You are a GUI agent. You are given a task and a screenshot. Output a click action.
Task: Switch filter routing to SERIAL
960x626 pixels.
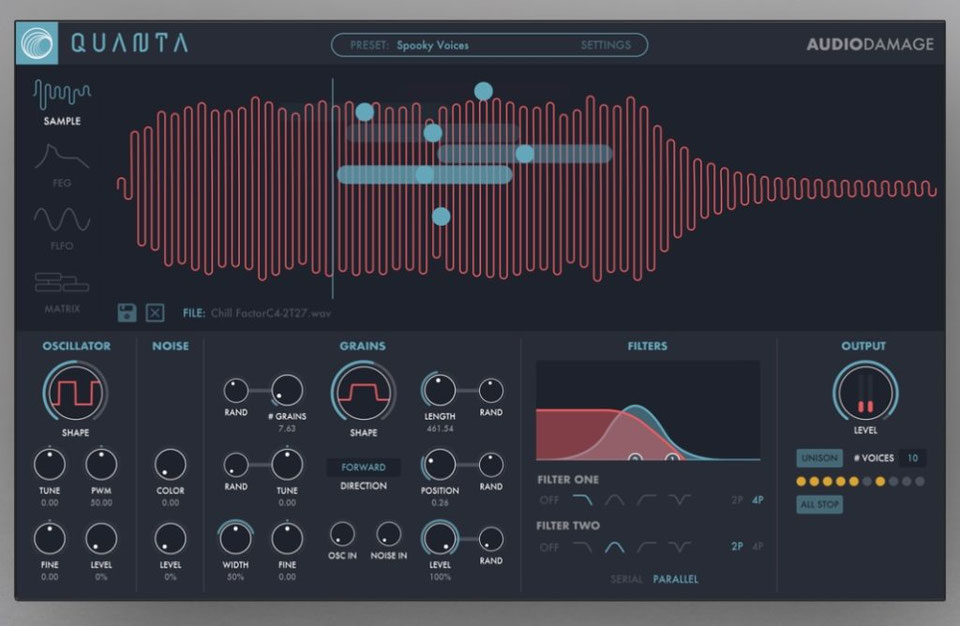point(626,578)
